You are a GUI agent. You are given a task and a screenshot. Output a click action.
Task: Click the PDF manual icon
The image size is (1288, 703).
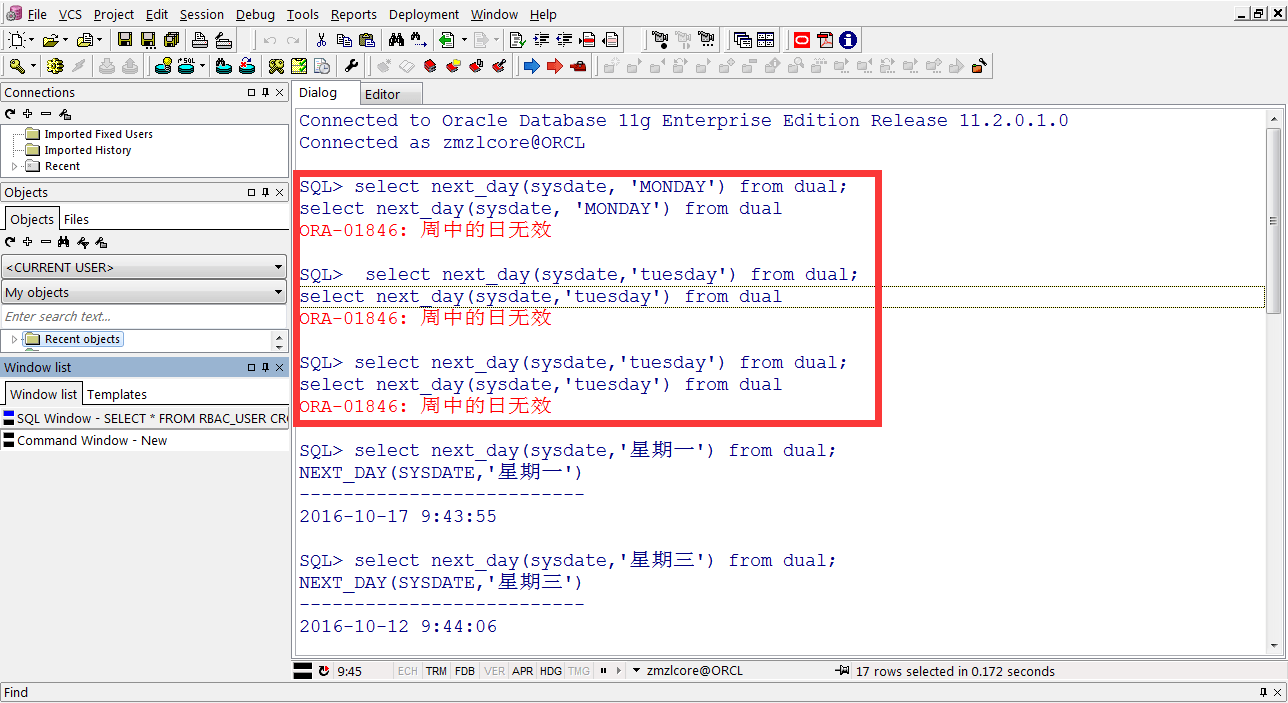(x=825, y=40)
